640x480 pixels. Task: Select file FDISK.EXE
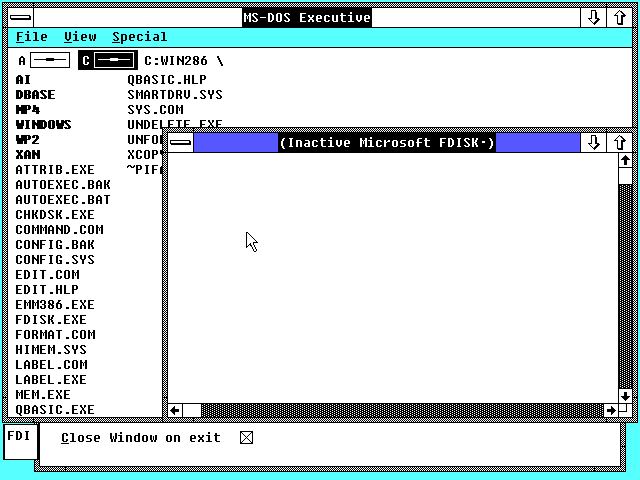pos(51,320)
